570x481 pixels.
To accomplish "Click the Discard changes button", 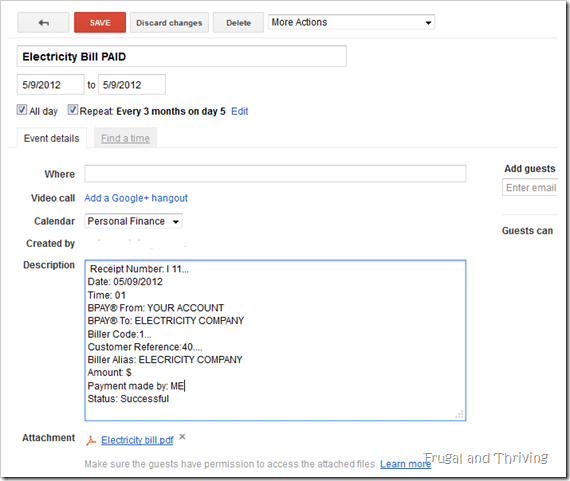I will coord(169,23).
